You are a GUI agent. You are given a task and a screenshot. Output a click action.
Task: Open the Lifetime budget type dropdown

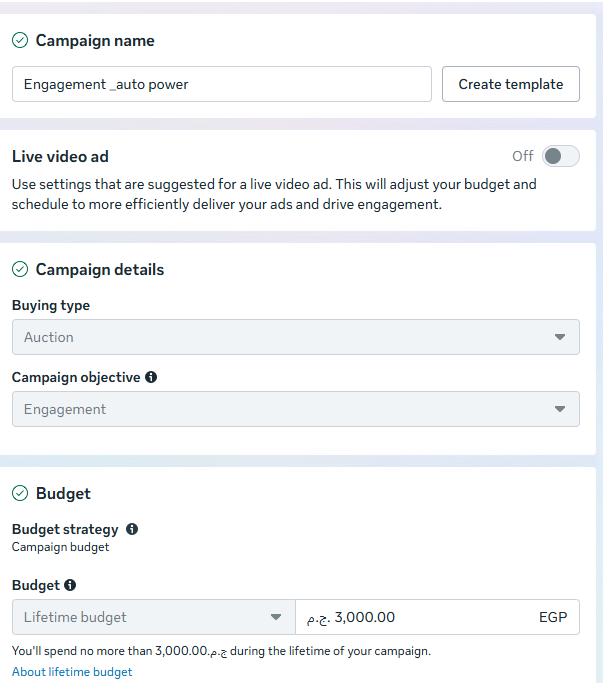tap(154, 617)
